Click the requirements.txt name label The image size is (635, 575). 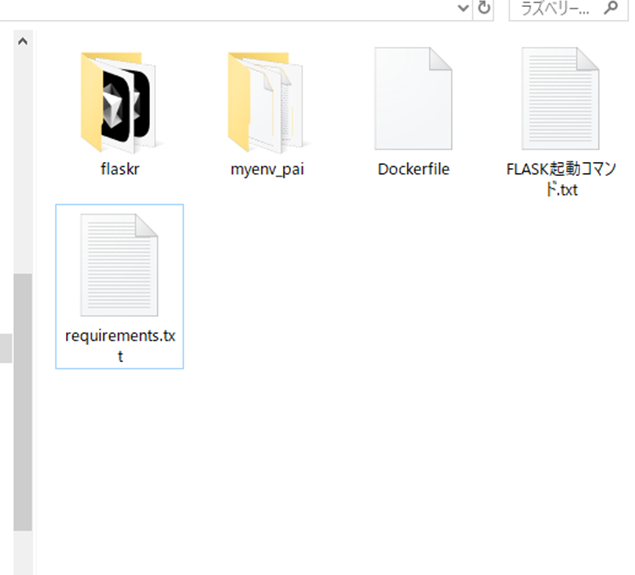120,346
